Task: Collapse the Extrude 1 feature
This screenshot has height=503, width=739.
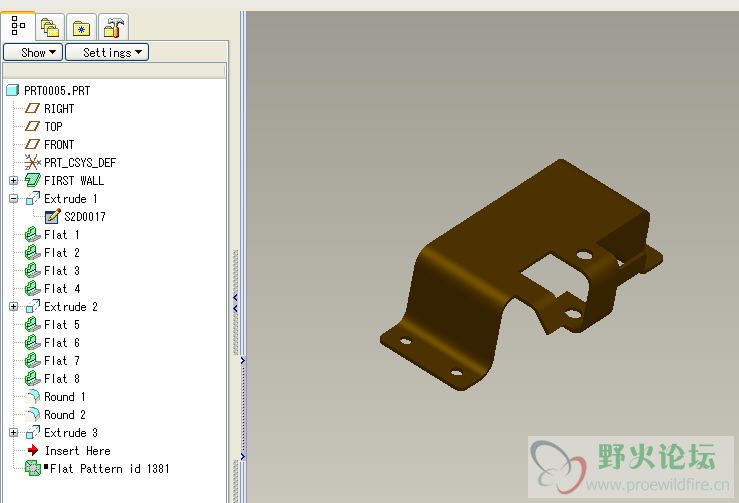Action: (14, 198)
